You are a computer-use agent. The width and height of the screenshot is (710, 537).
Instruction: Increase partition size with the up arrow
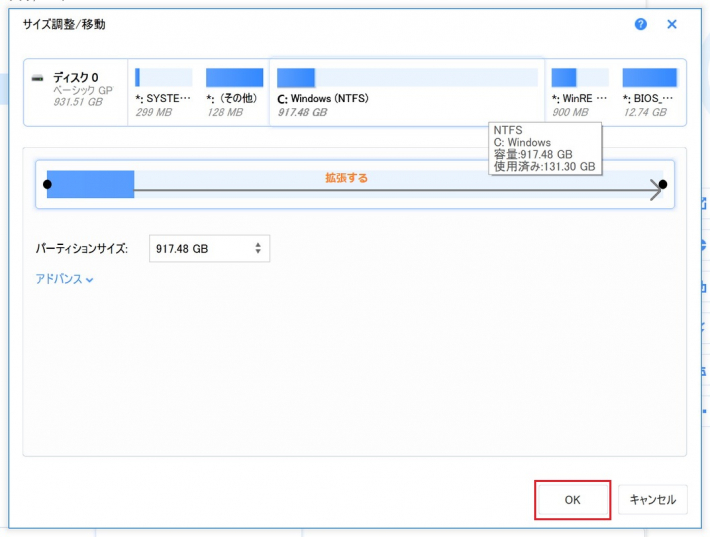click(258, 244)
